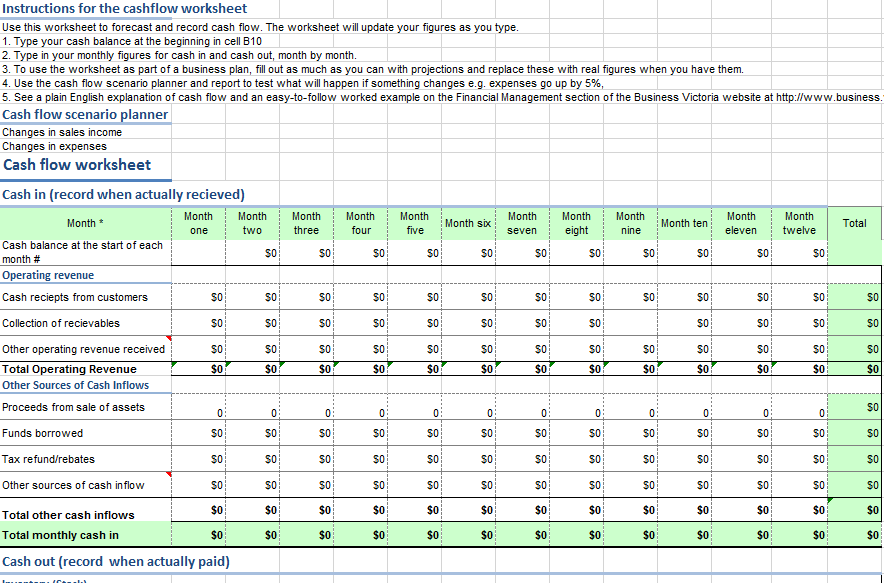
Task: Open the Changes in sales income link
Action: pos(62,132)
